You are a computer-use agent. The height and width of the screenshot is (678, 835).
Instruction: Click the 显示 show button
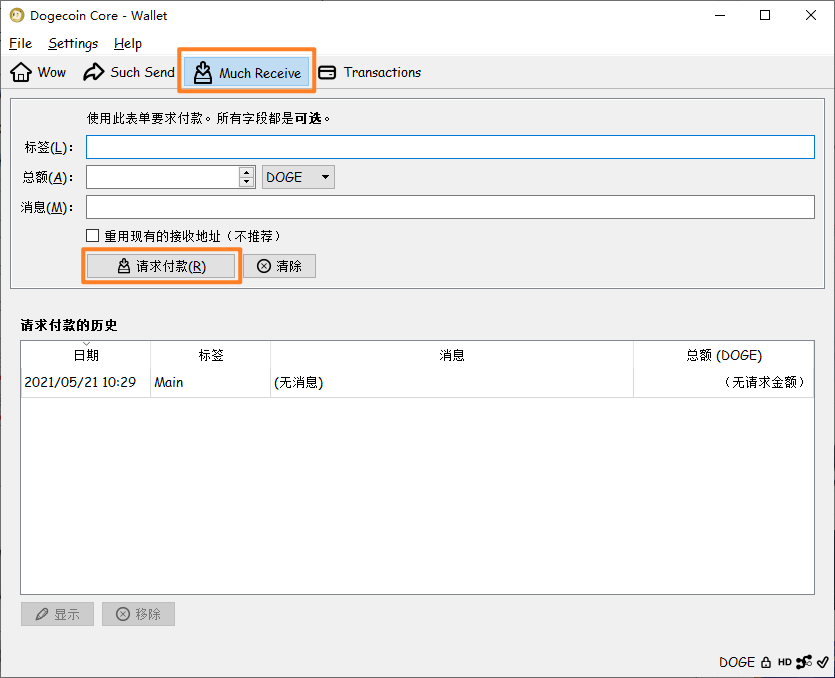(58, 614)
